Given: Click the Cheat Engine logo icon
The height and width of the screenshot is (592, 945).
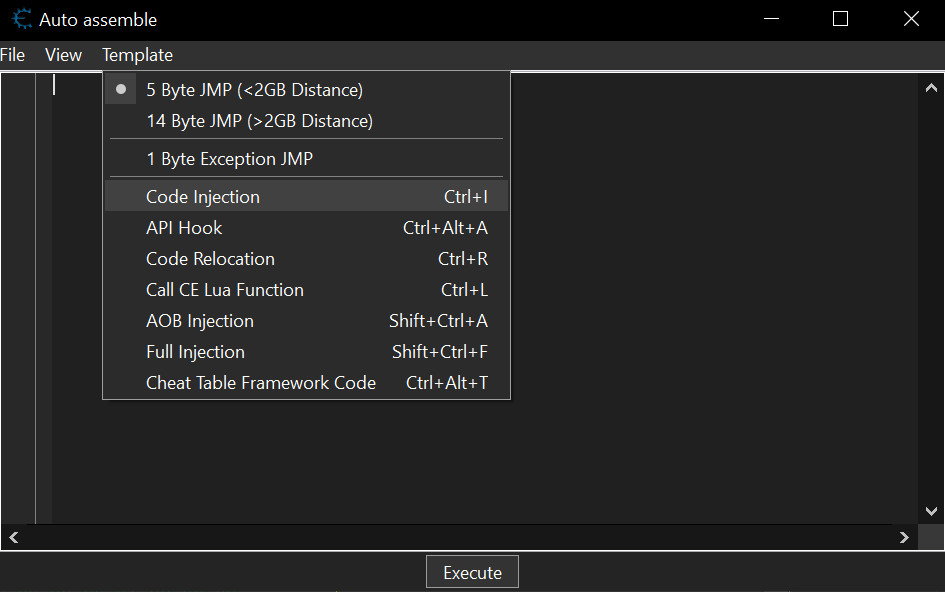Looking at the screenshot, I should coord(22,19).
